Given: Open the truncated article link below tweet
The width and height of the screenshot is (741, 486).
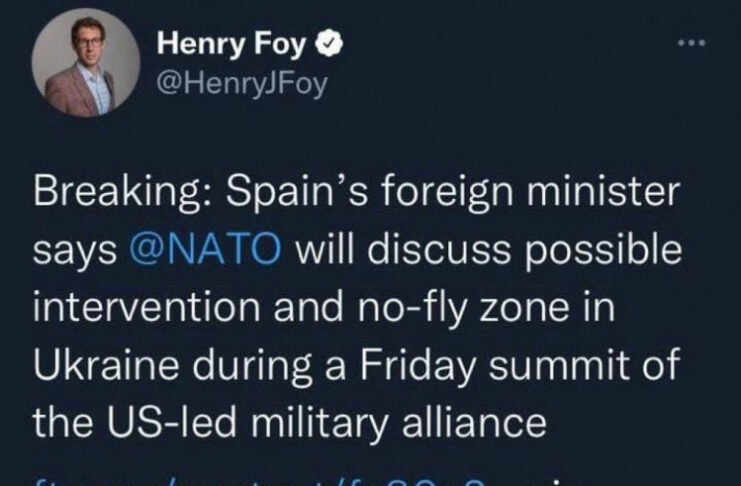Looking at the screenshot, I should click(x=300, y=478).
